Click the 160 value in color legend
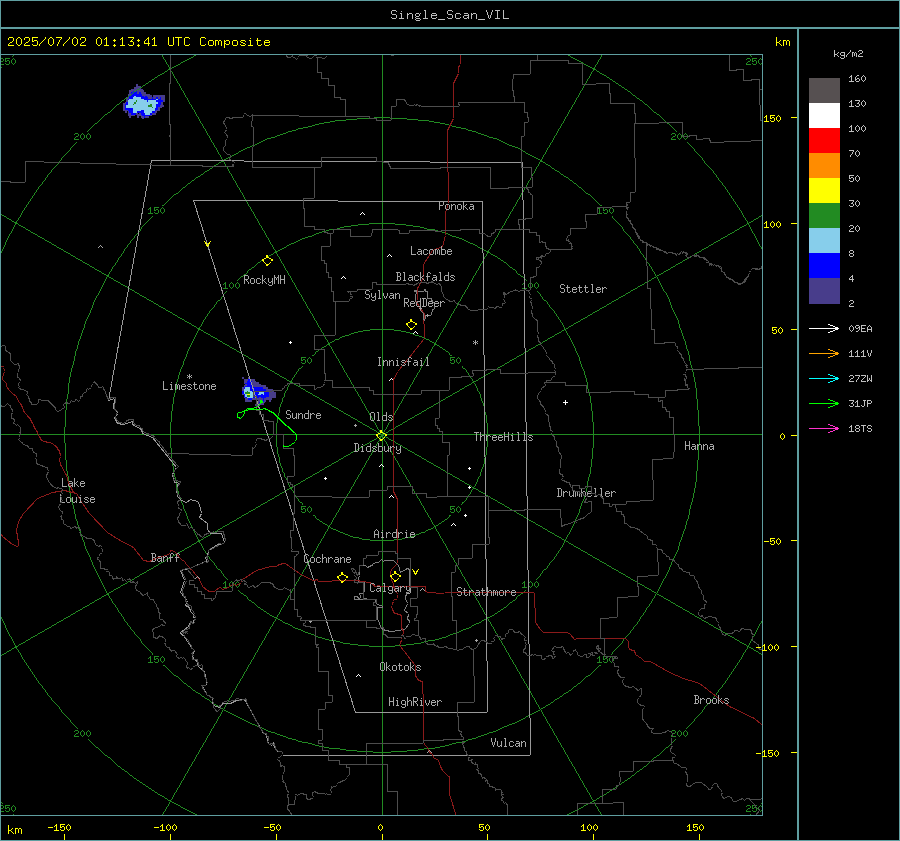 (x=857, y=79)
